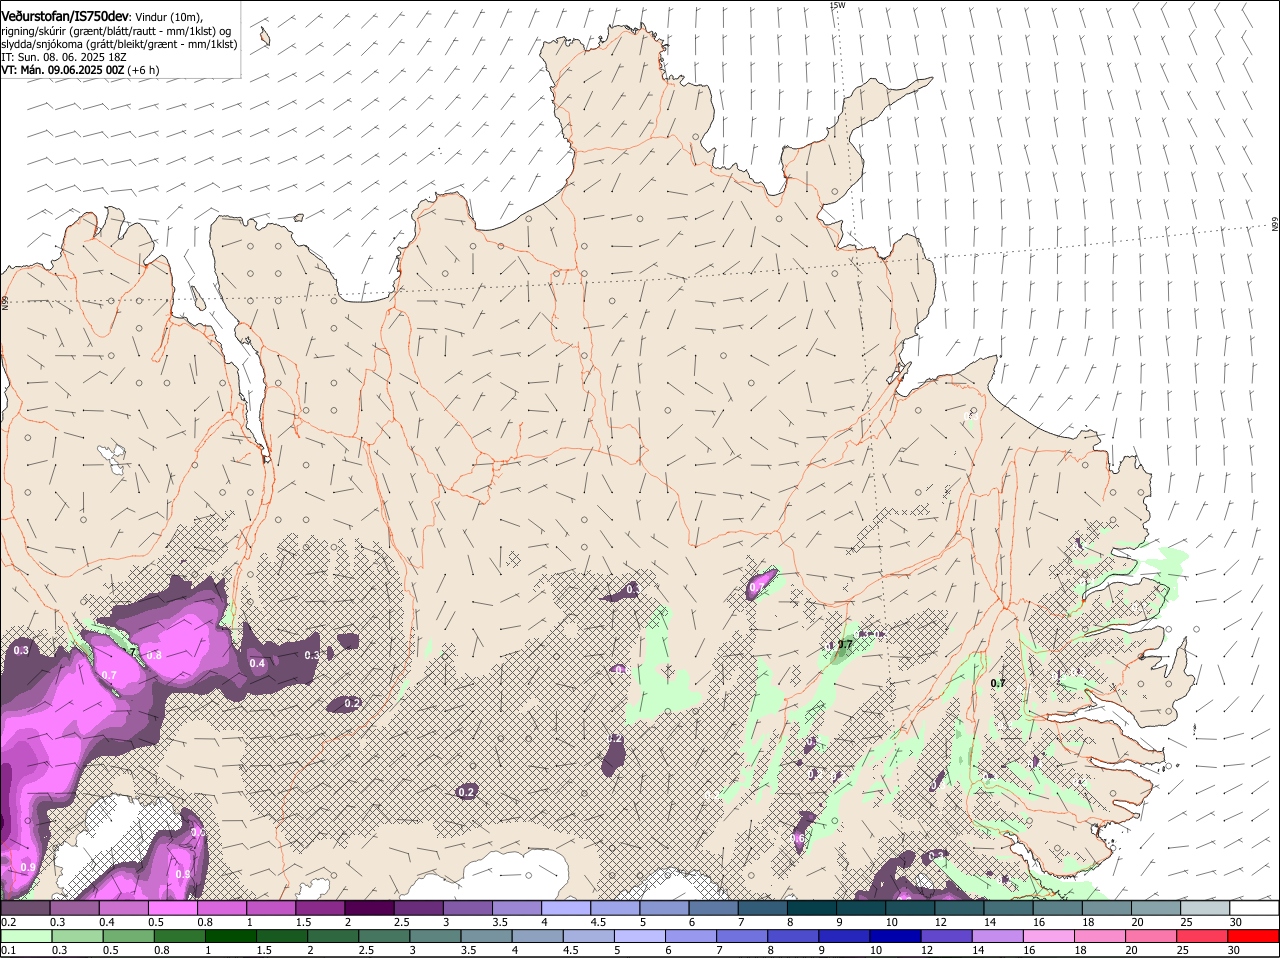Click the 'VT: Mán. 09.06.2025 00Z' valid time

click(62, 70)
